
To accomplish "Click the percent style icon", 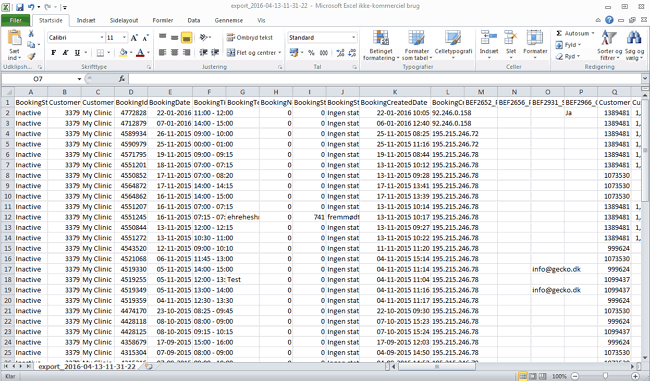I will point(311,53).
